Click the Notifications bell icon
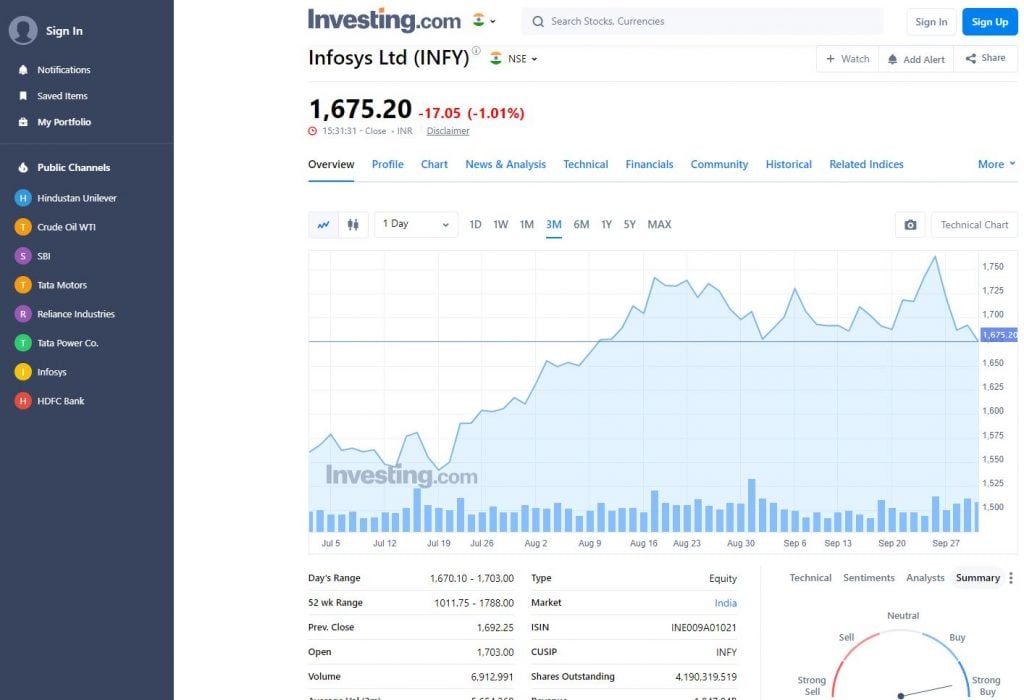 tap(24, 70)
